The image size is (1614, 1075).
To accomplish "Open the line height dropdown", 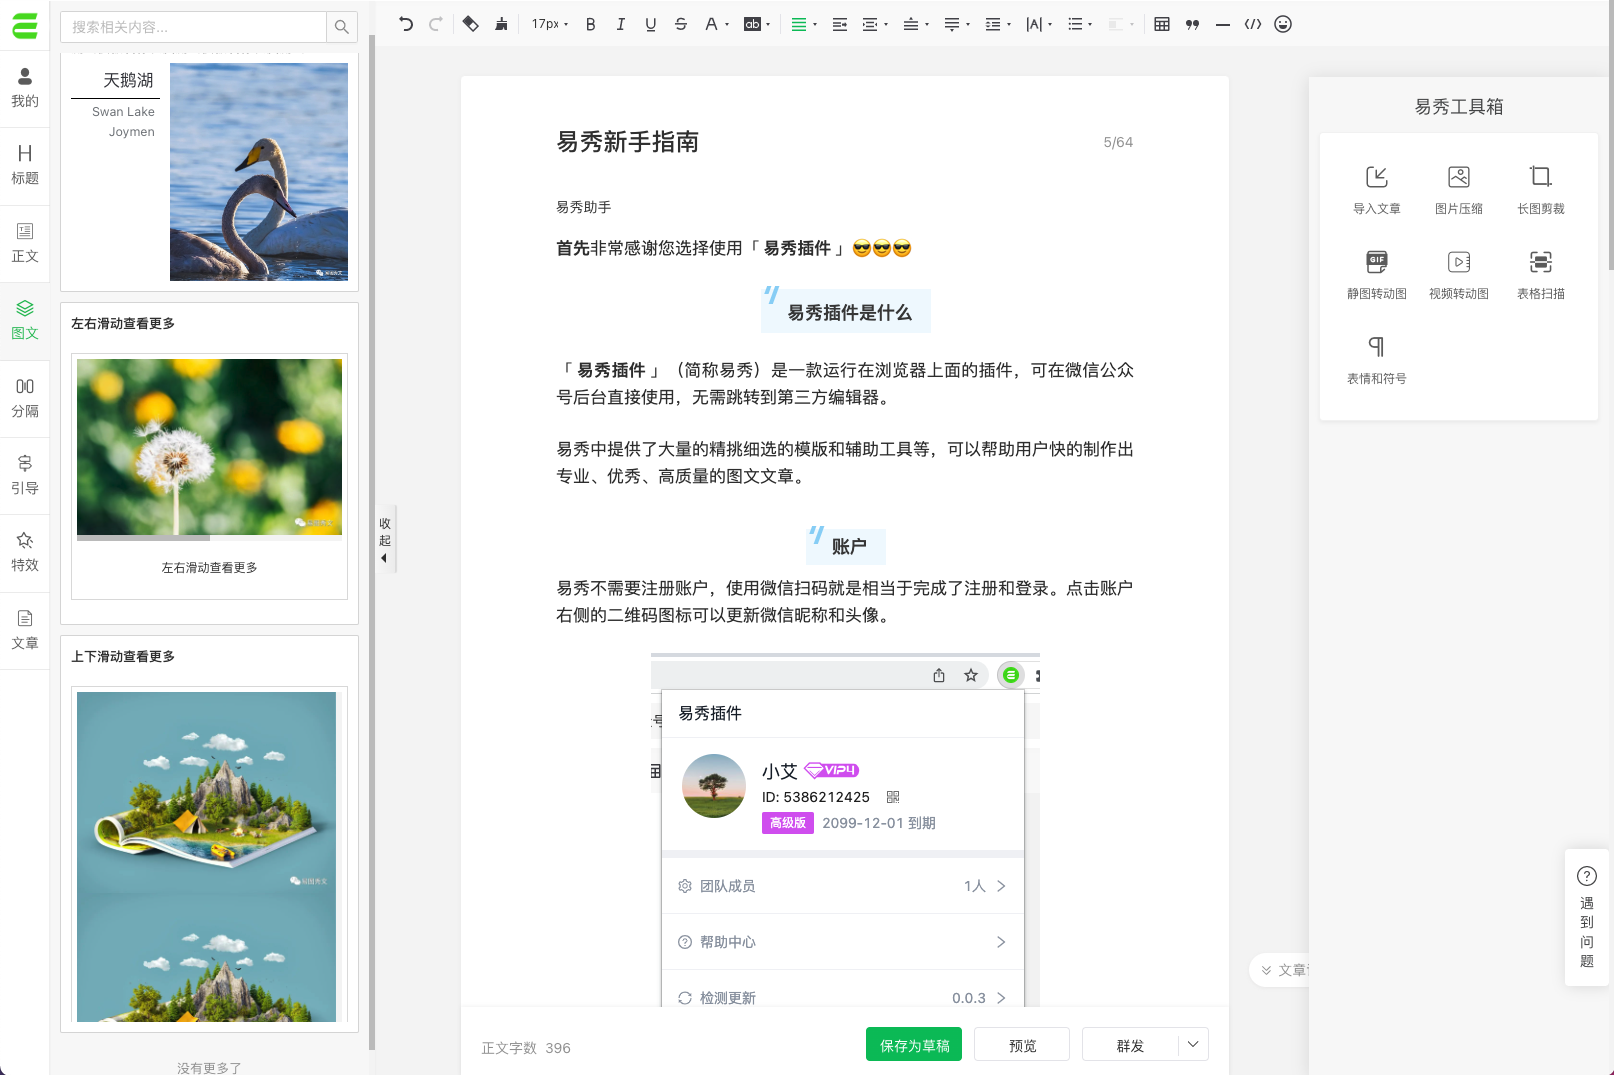I will pos(998,24).
